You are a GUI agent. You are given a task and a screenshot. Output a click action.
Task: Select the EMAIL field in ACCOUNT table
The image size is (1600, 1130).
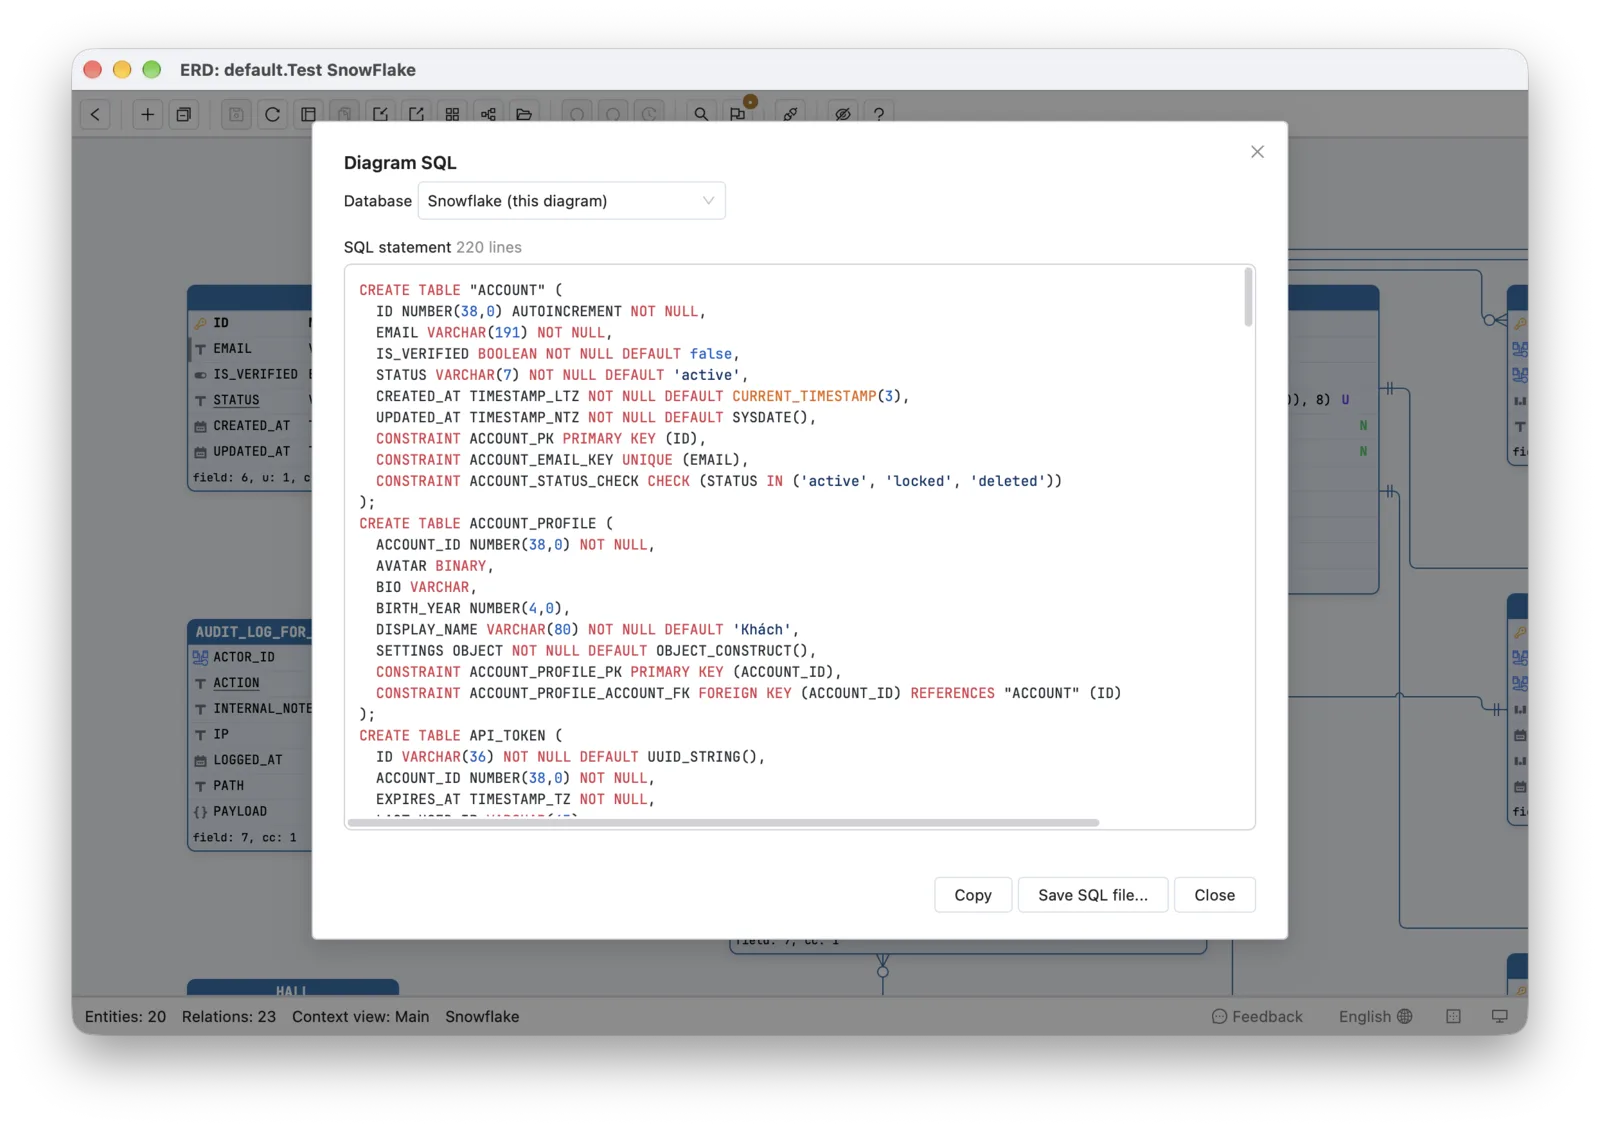251,349
